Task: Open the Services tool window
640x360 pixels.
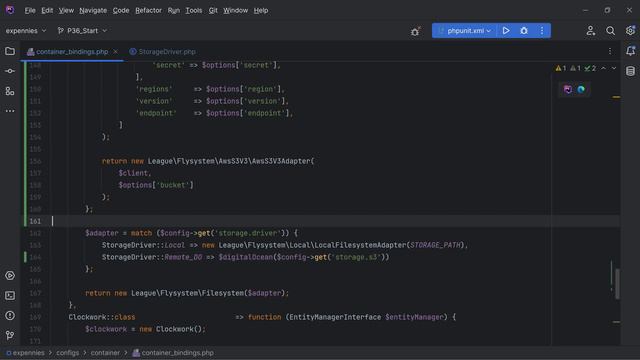Action: click(10, 276)
